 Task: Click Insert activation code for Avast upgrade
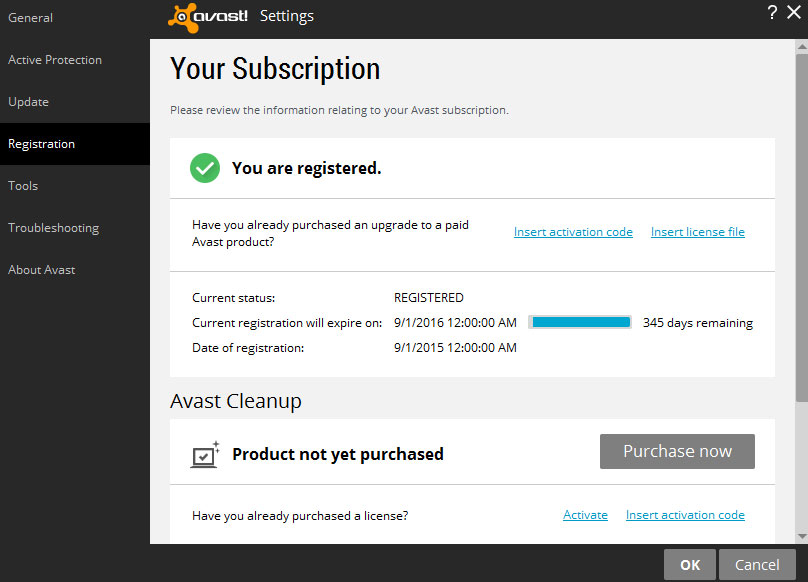tap(573, 232)
